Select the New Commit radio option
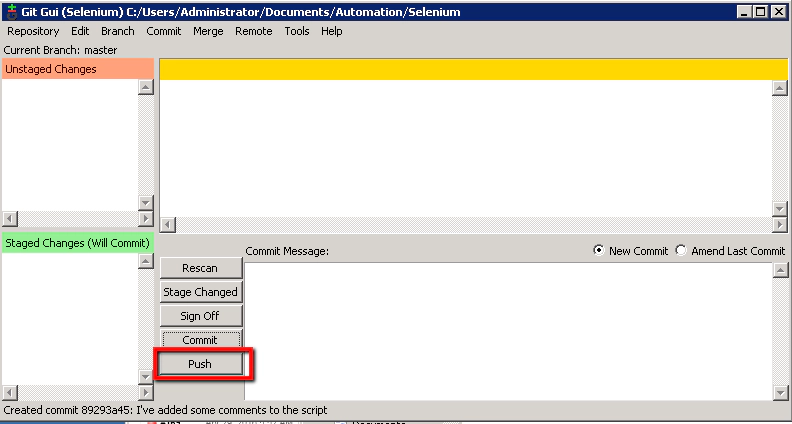 630,251
